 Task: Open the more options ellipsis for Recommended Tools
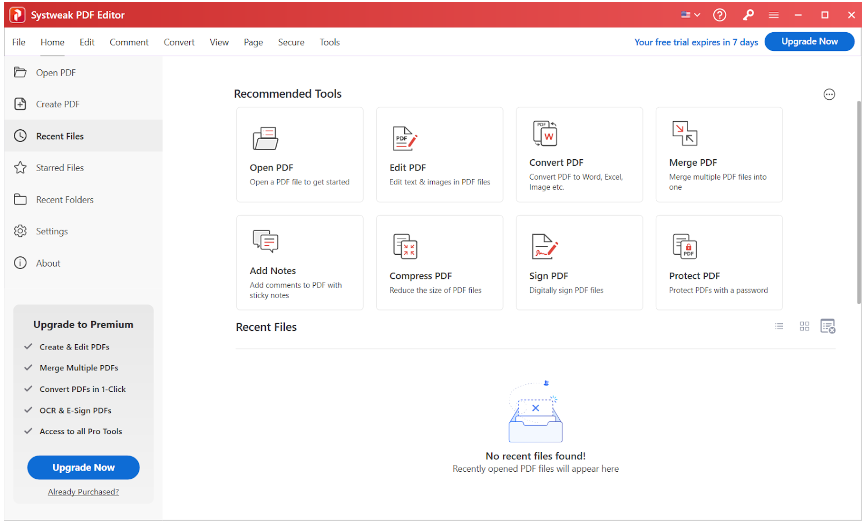pyautogui.click(x=829, y=95)
